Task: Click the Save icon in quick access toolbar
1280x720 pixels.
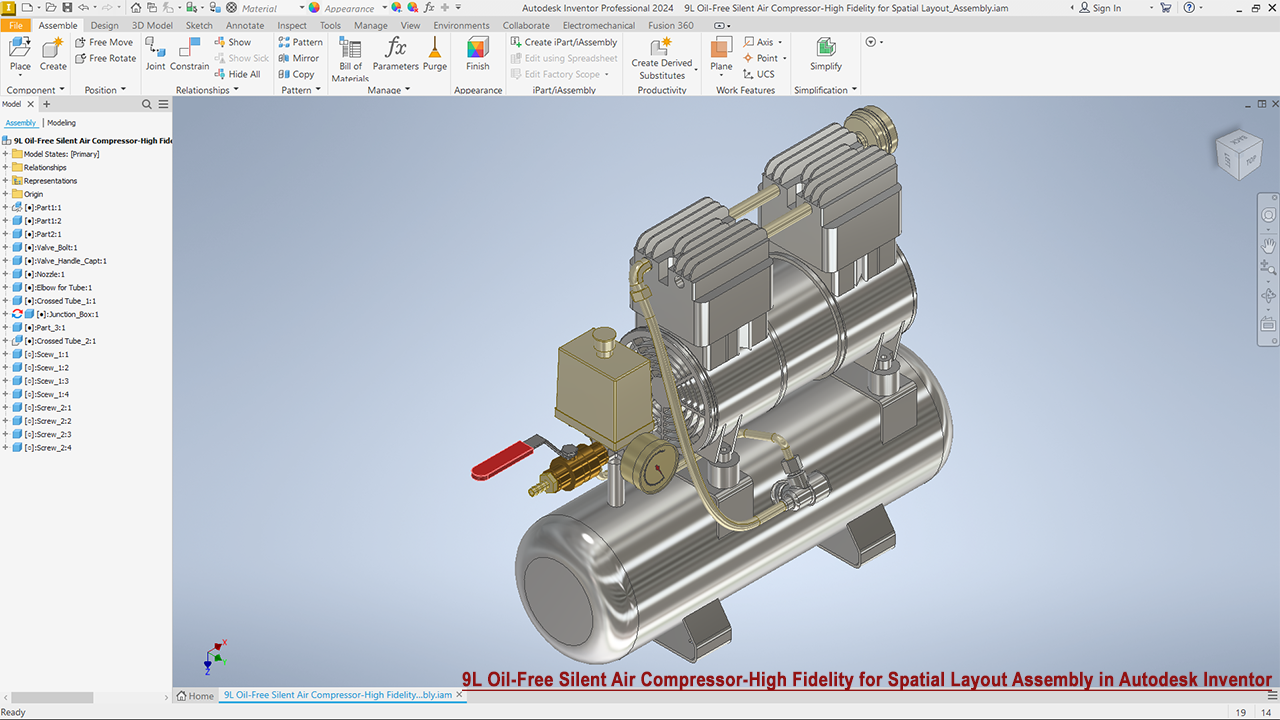Action: point(67,8)
